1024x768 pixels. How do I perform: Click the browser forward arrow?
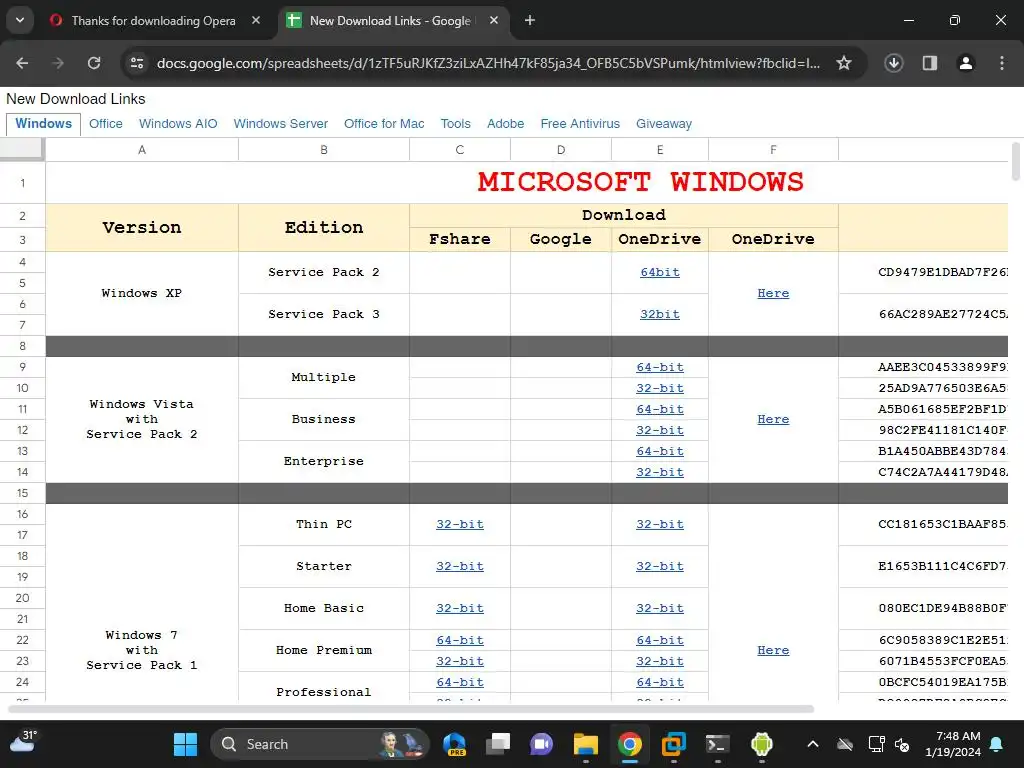point(58,63)
